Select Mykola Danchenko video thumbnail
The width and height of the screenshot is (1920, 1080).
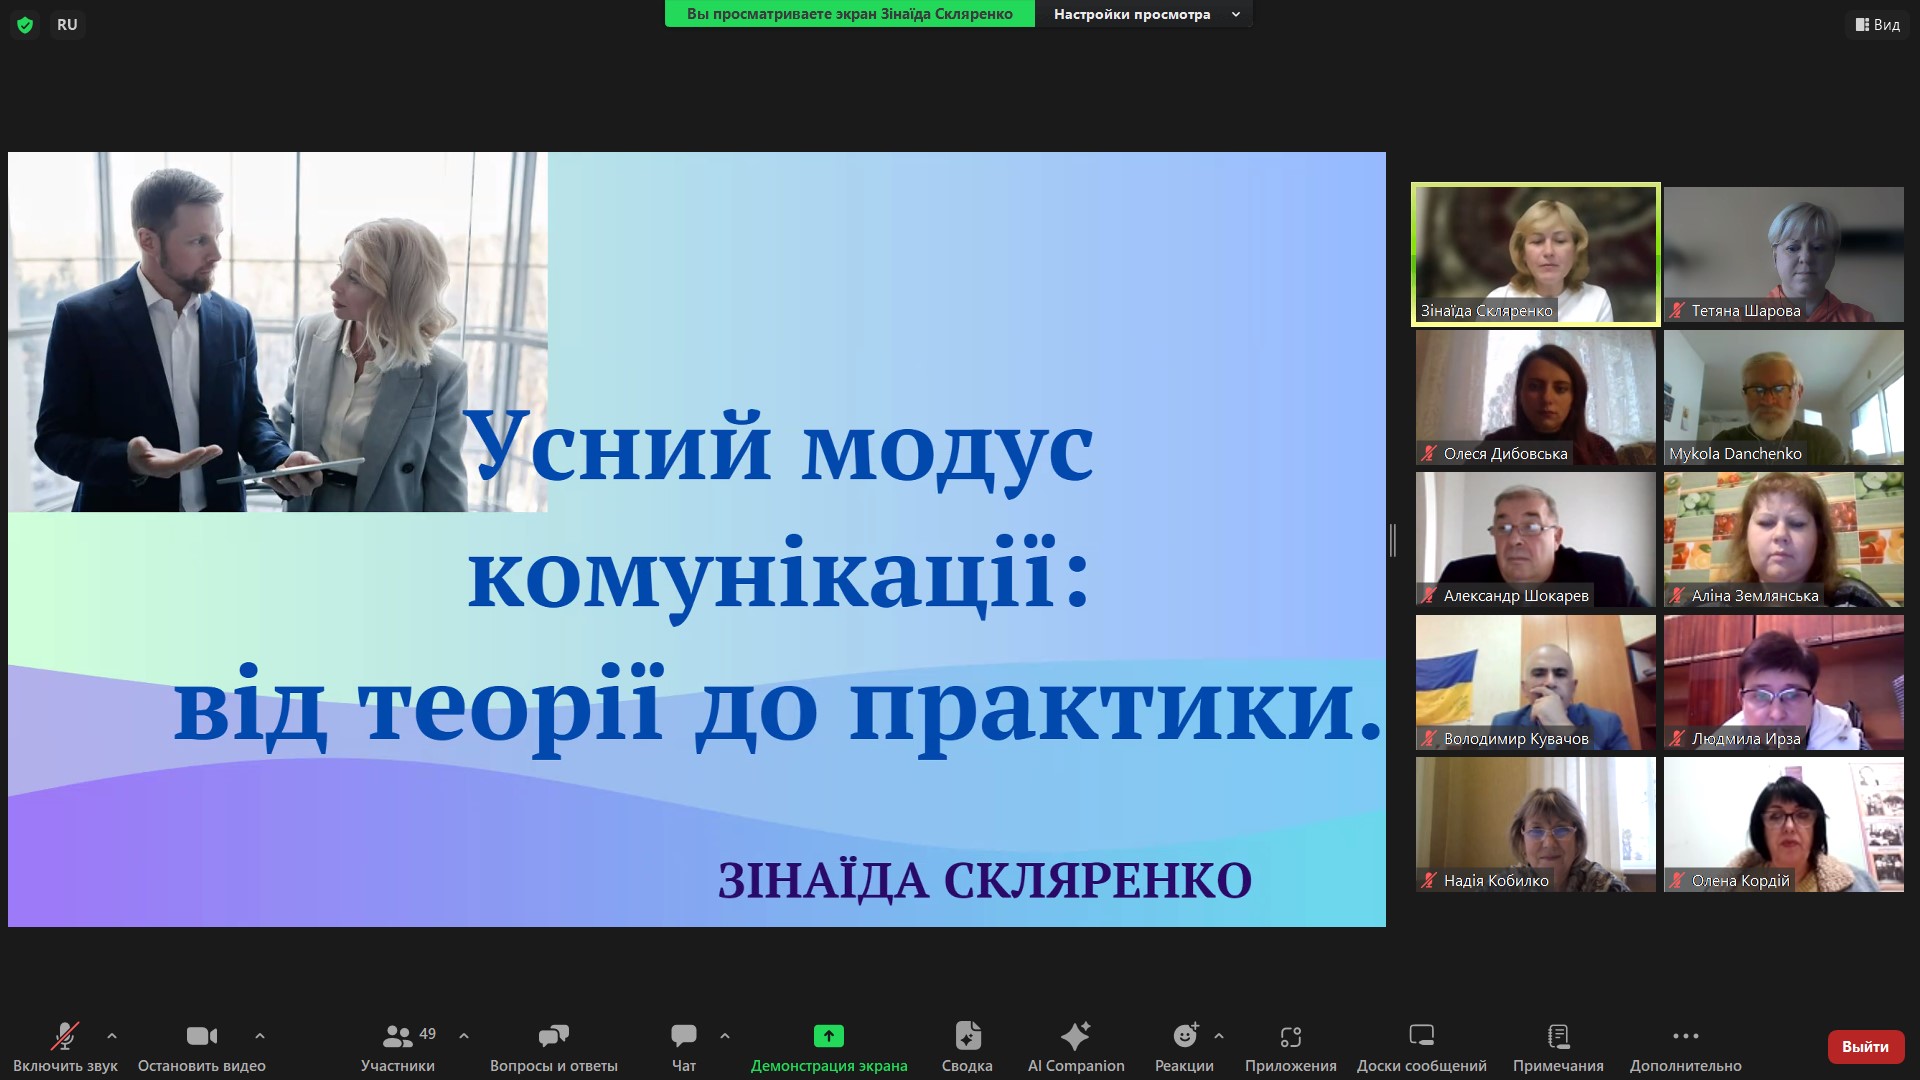point(1783,397)
